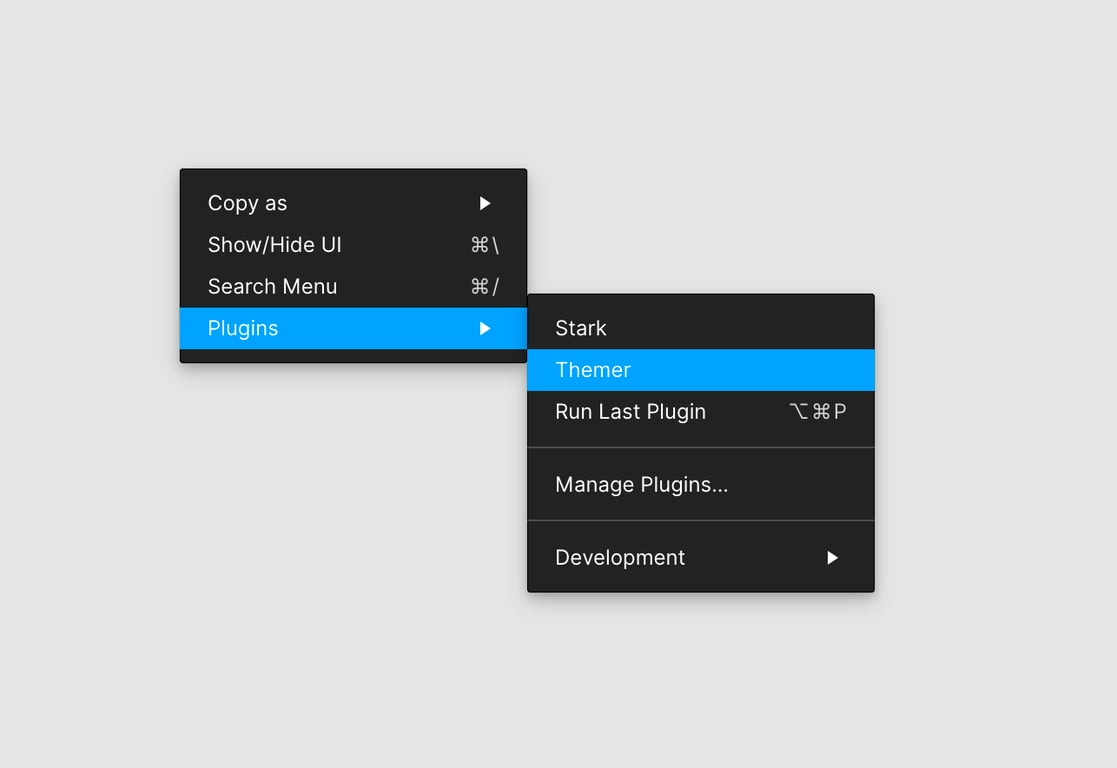The image size is (1117, 768).
Task: Open Manage Plugins...
Action: tap(641, 485)
